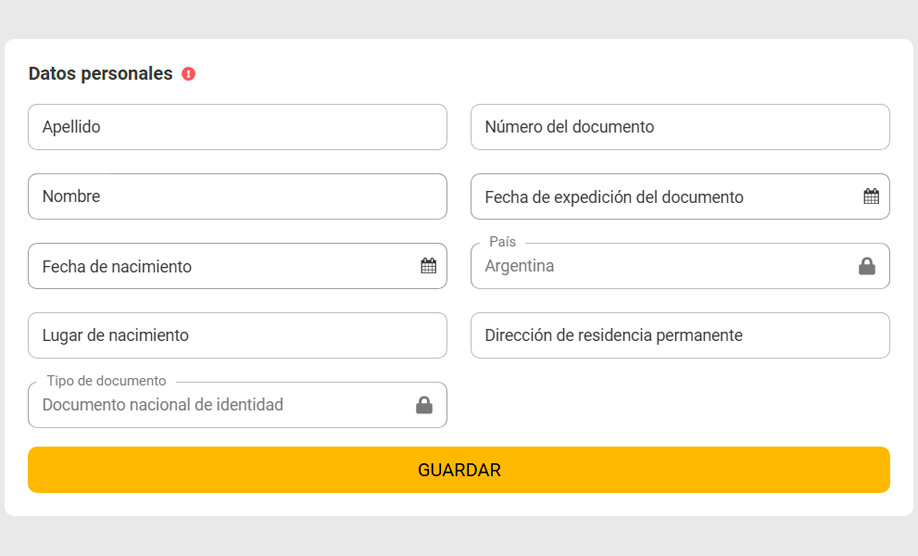Open calendar picker for Fecha de expedición

[871, 197]
